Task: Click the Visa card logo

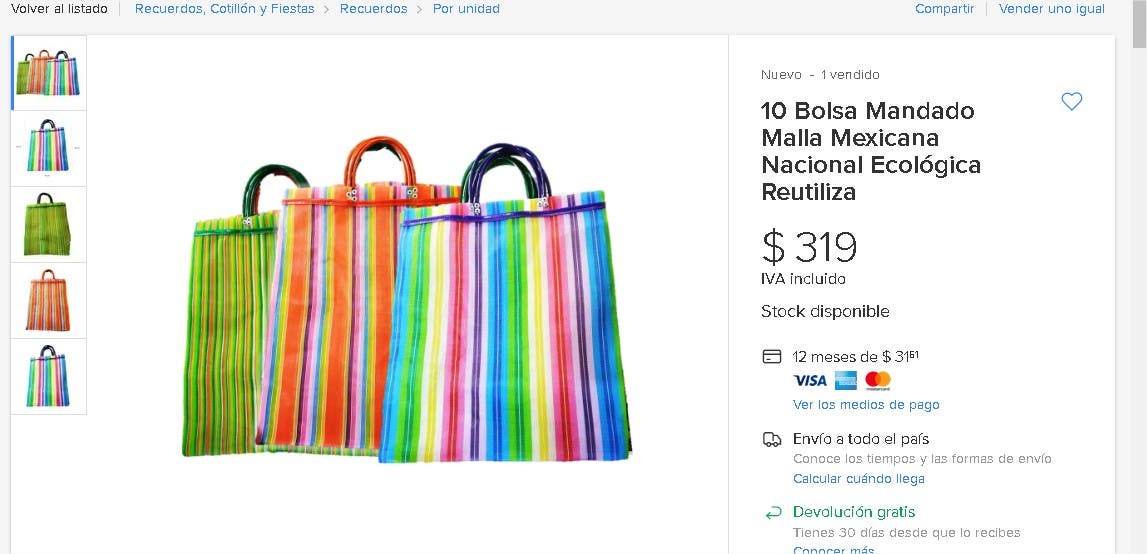Action: [810, 380]
